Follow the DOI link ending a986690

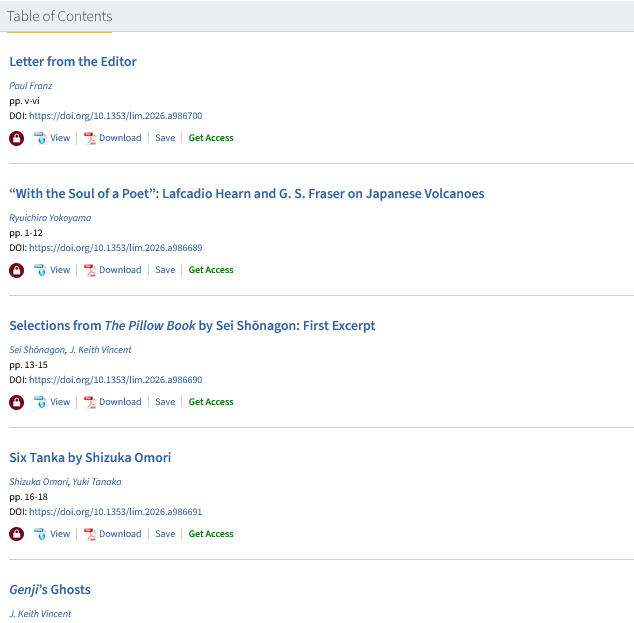116,380
